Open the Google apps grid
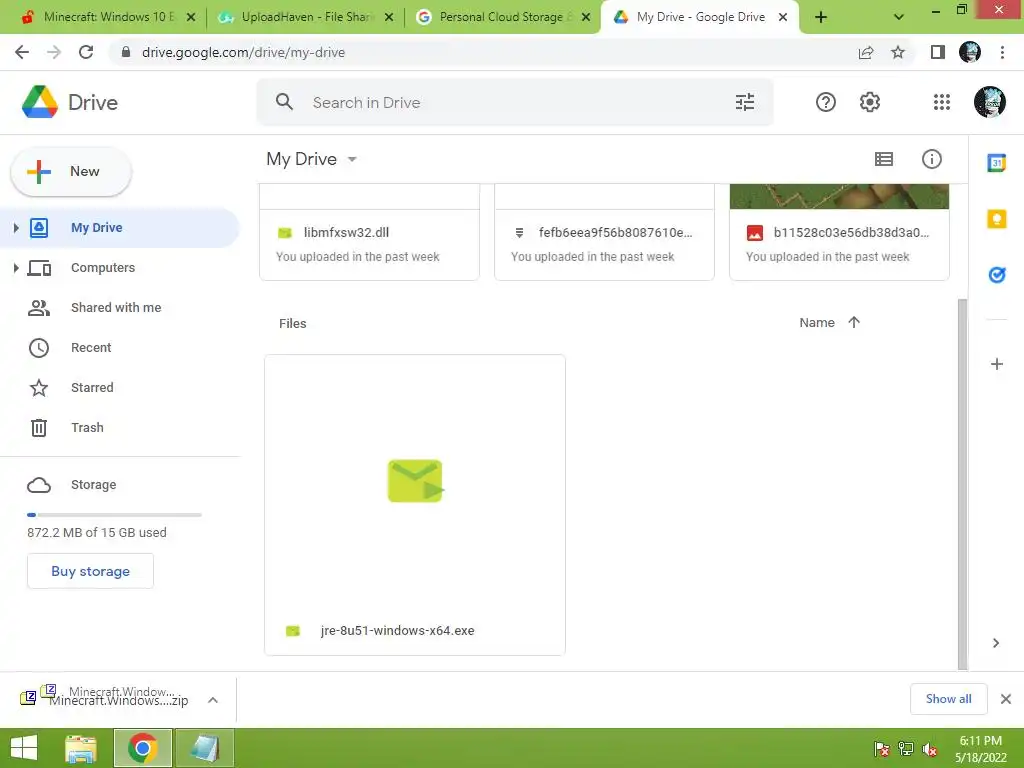Screen dimensions: 1024x768 tap(941, 102)
